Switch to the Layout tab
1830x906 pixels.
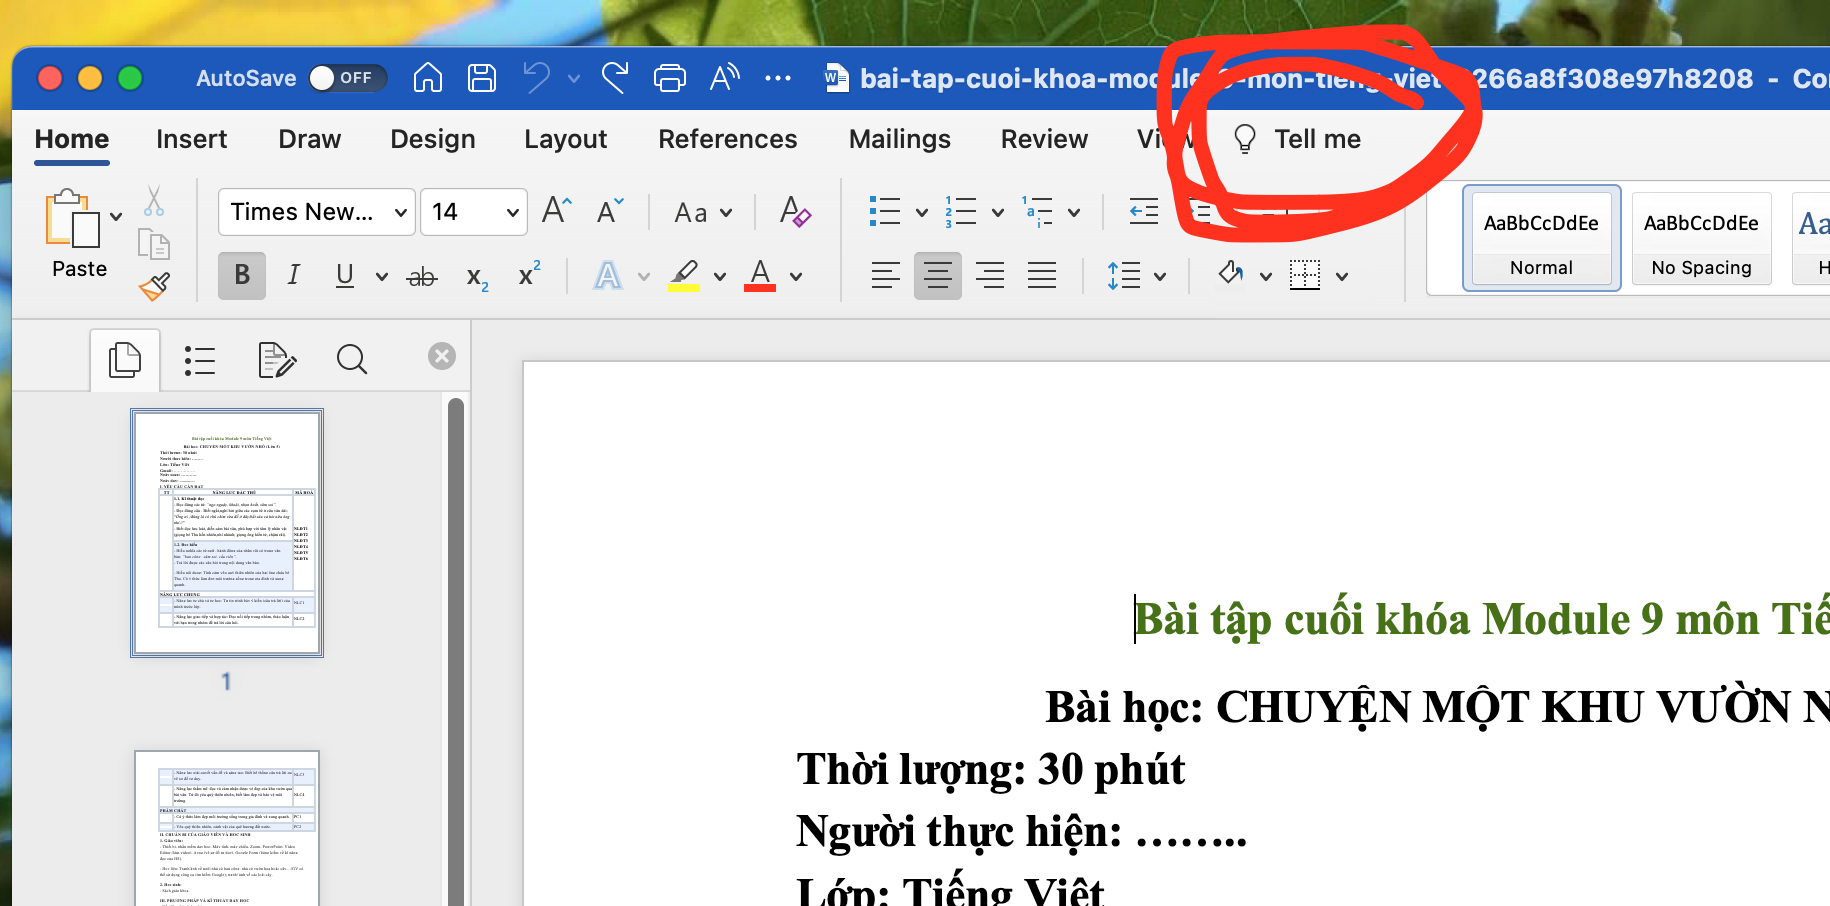tap(565, 139)
